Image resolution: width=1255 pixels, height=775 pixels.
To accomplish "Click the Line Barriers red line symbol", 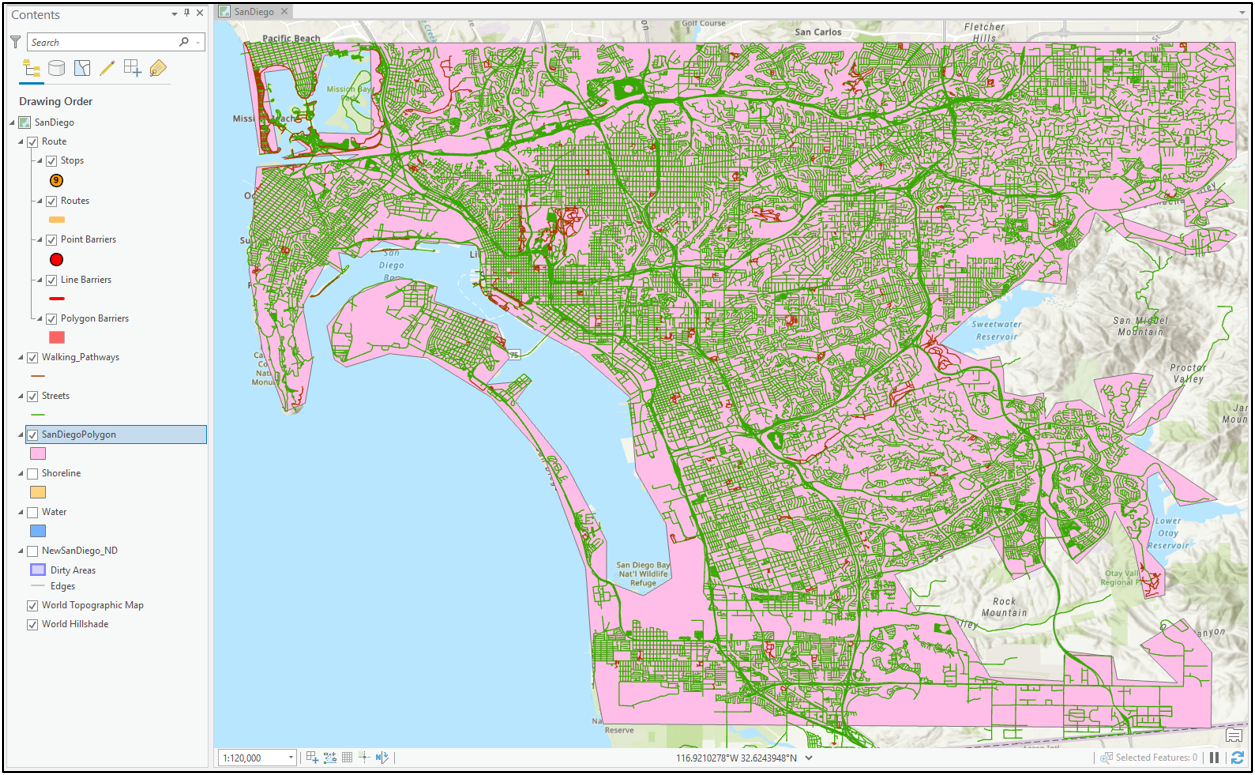I will (x=56, y=298).
